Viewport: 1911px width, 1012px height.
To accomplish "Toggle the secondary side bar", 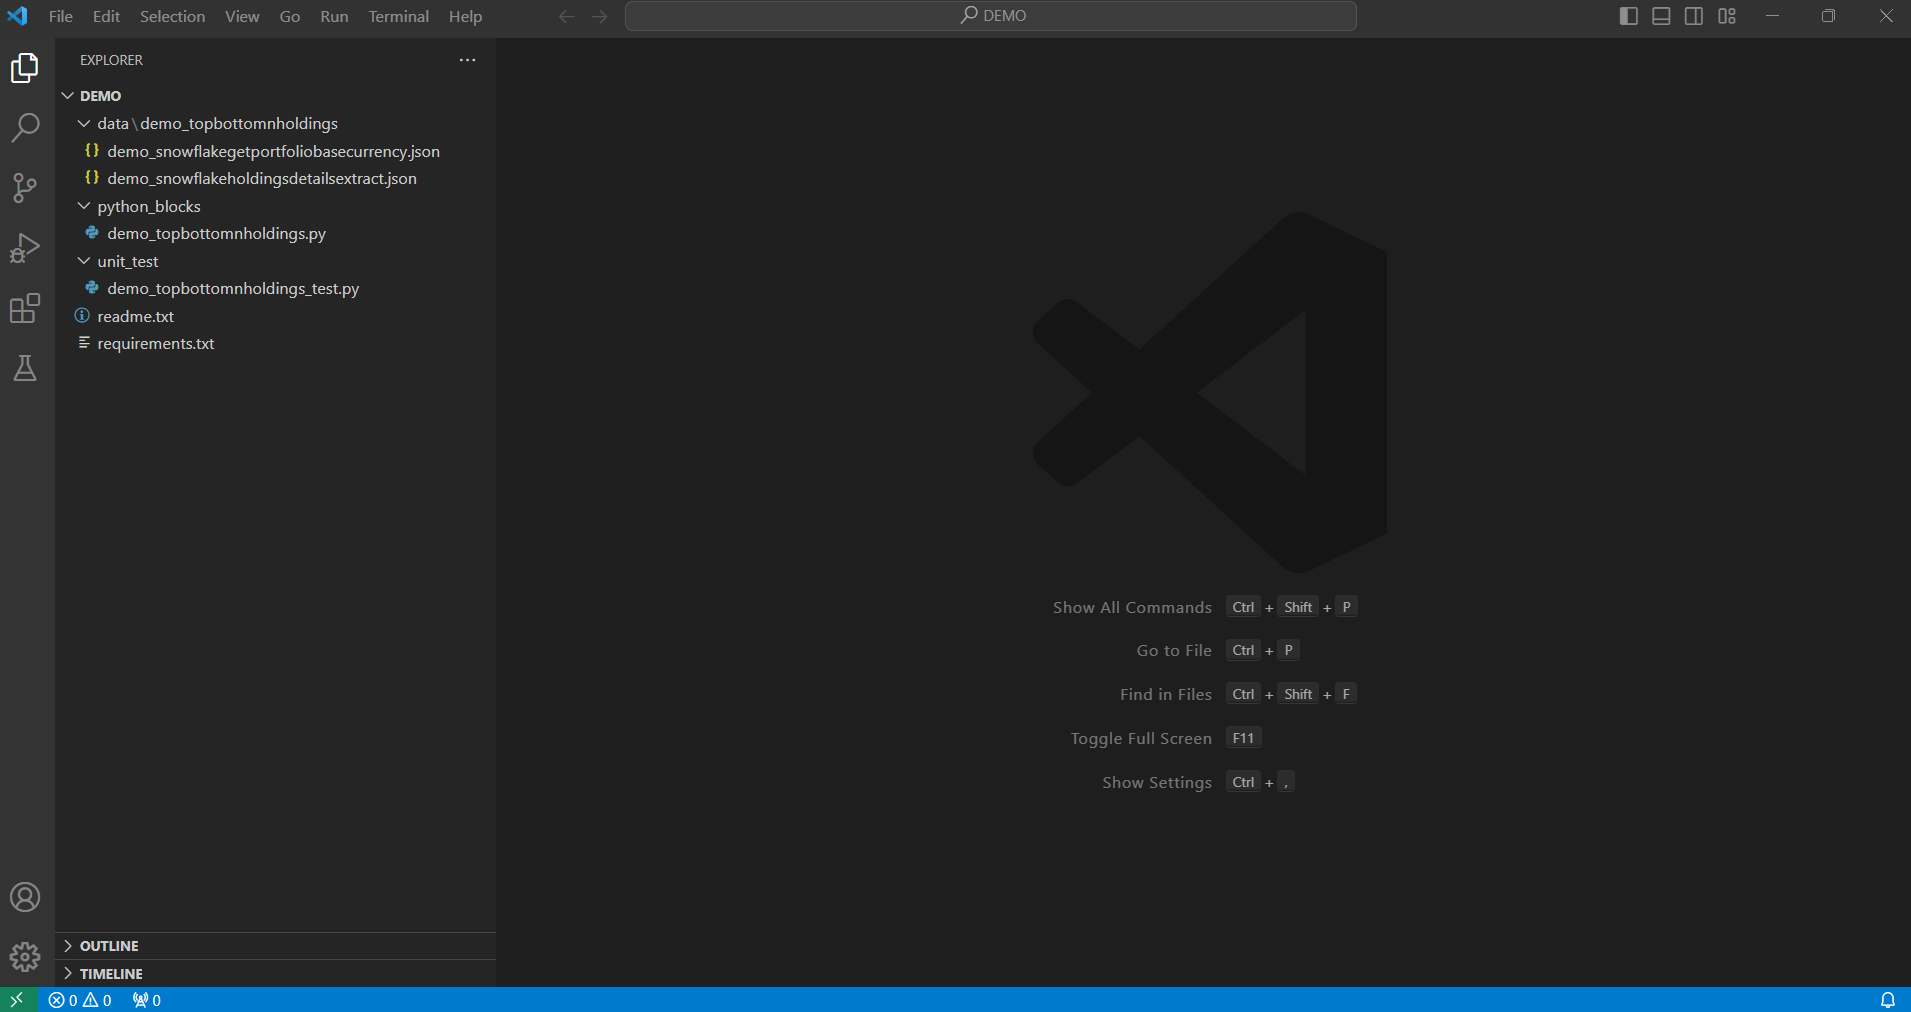I will pyautogui.click(x=1694, y=16).
